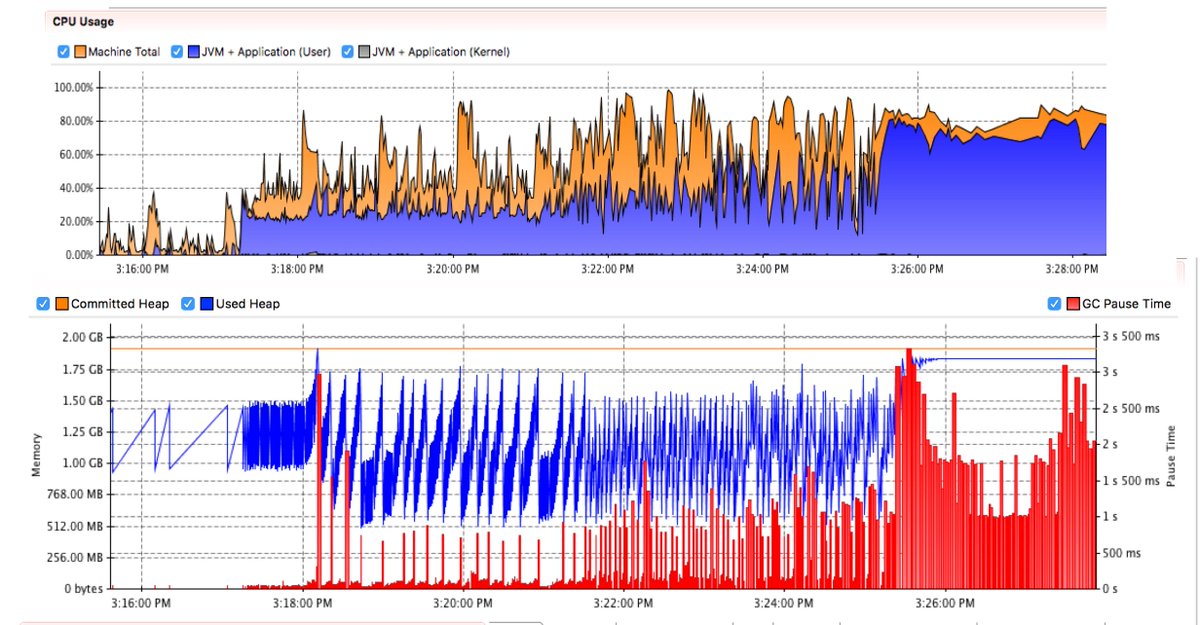The image size is (1200, 625).
Task: Toggle the JVM + Application (Kernel) checkbox
Action: coord(348,51)
